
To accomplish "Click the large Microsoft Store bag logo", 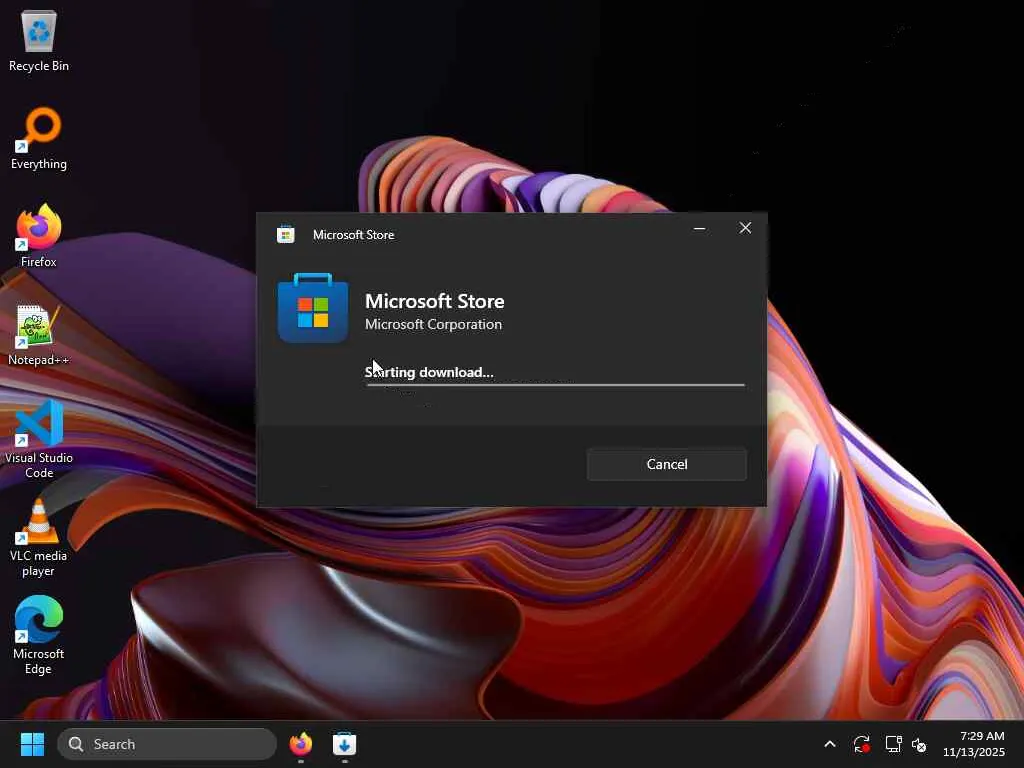I will point(313,308).
